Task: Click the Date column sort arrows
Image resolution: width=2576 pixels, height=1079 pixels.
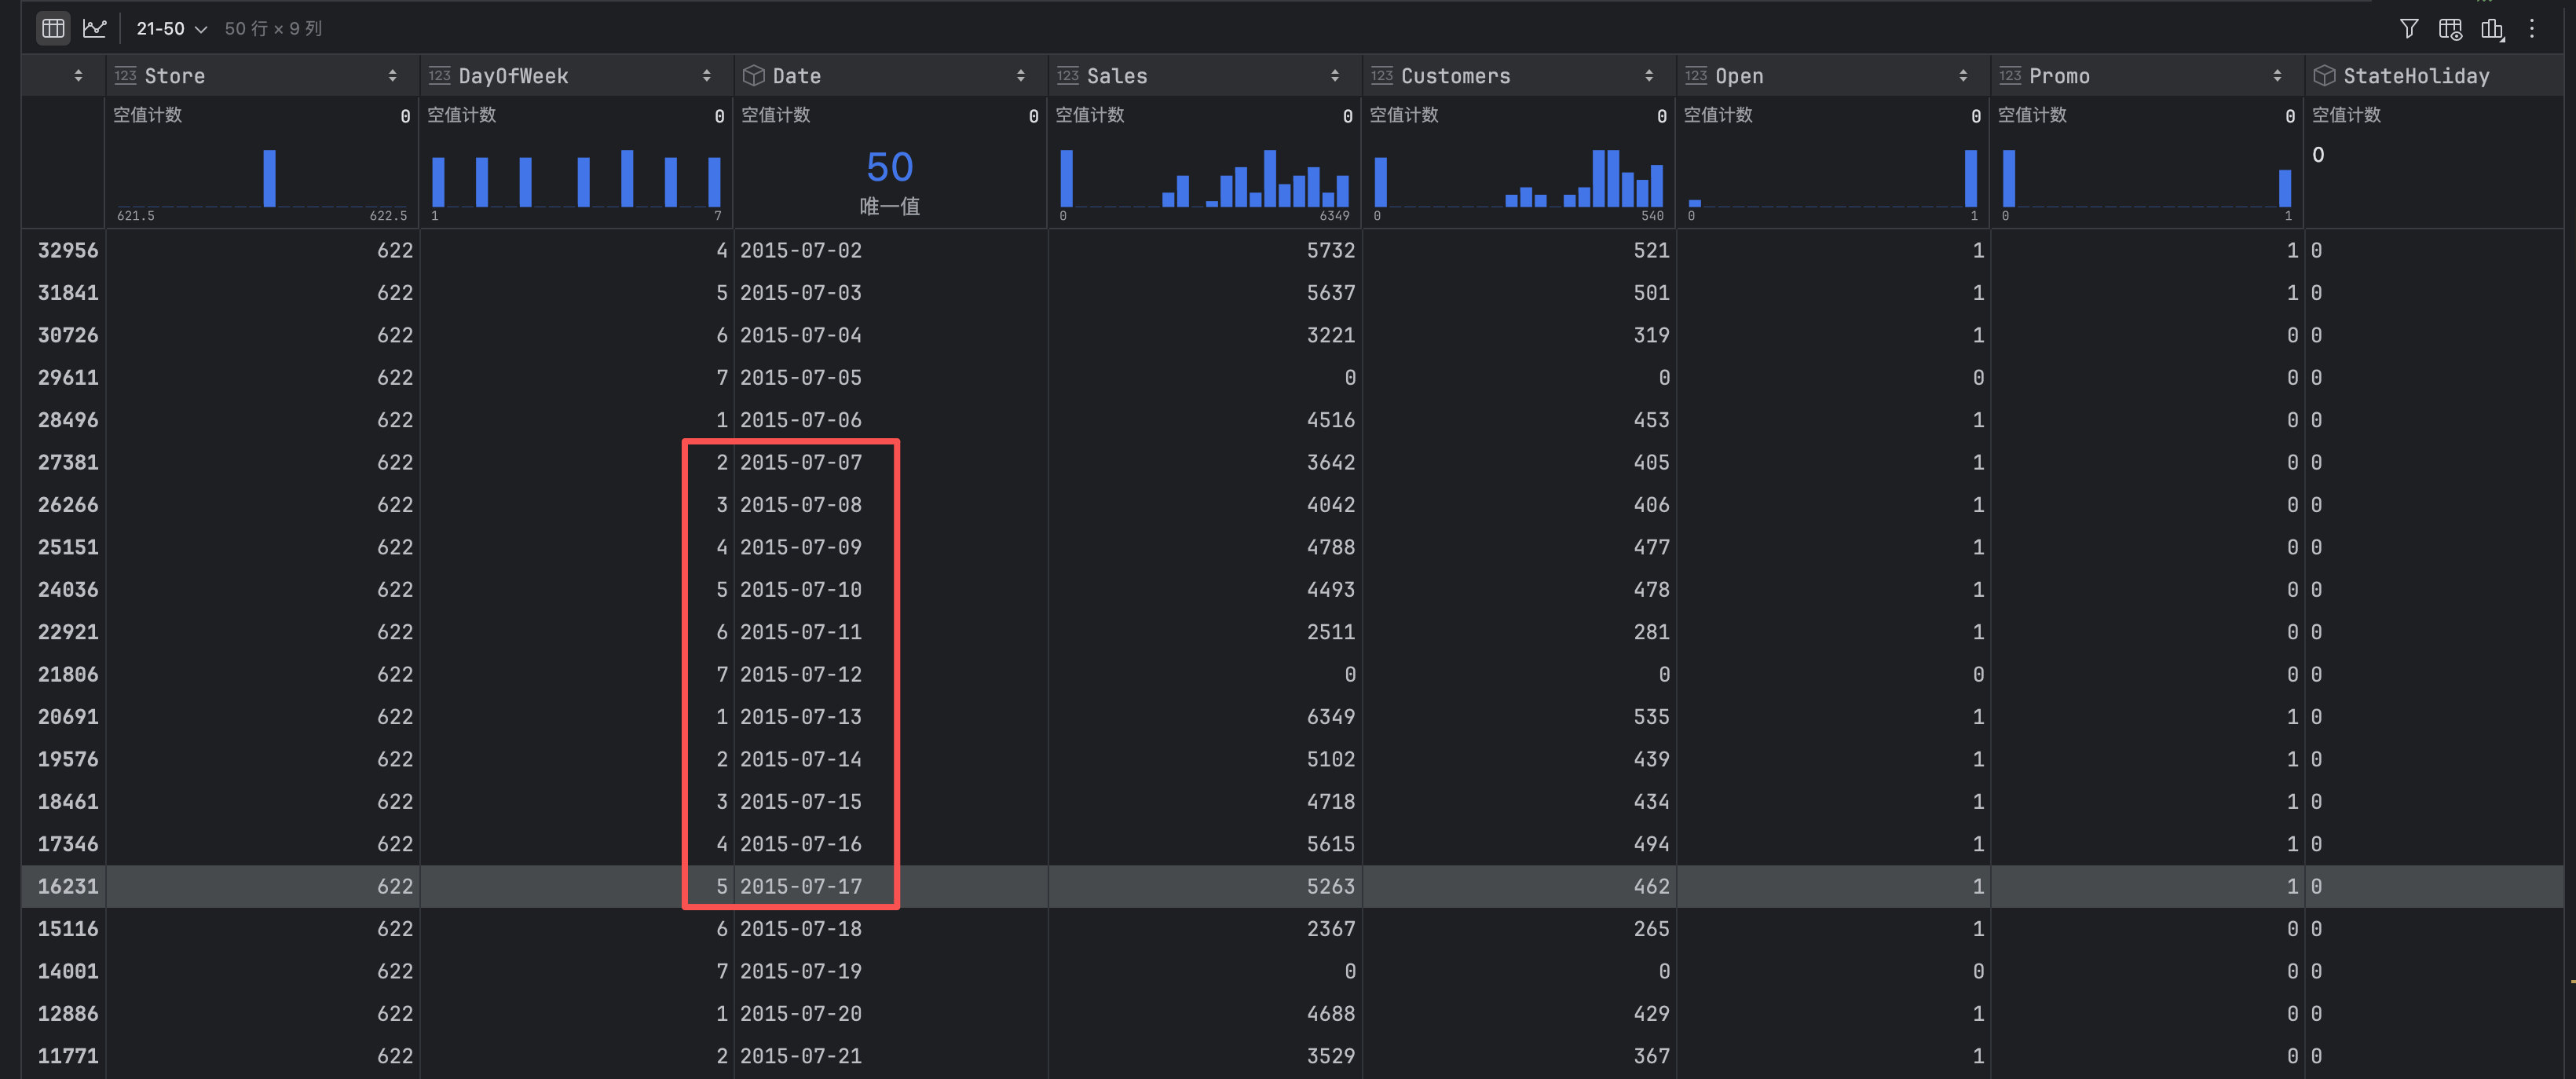Action: (1020, 76)
